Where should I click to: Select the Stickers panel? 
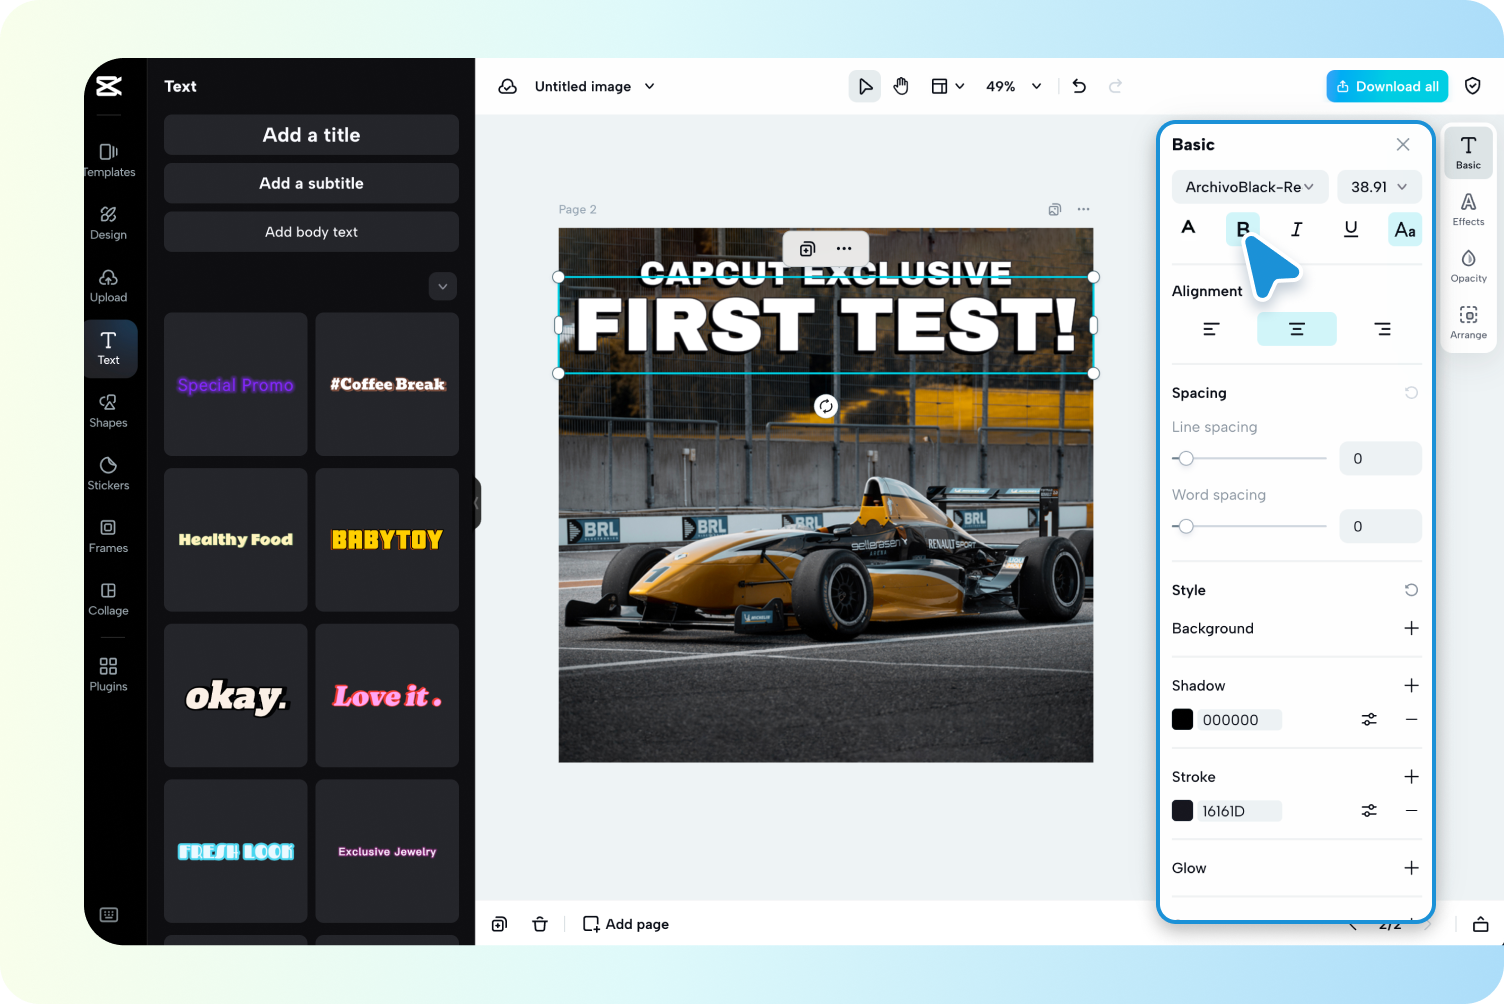pos(108,473)
